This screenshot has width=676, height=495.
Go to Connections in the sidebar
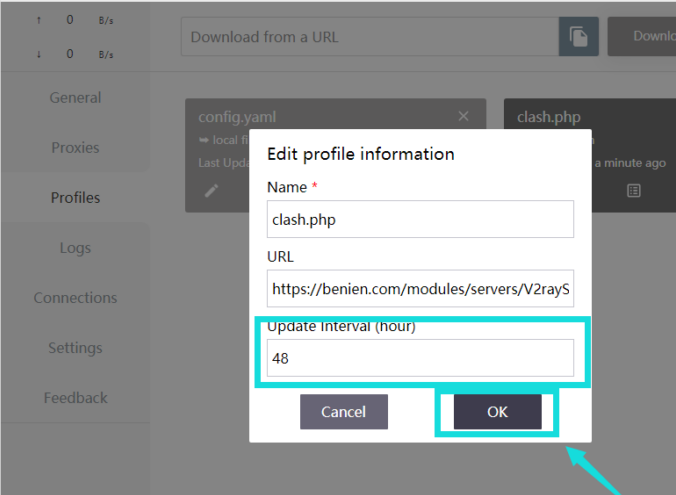pyautogui.click(x=75, y=298)
